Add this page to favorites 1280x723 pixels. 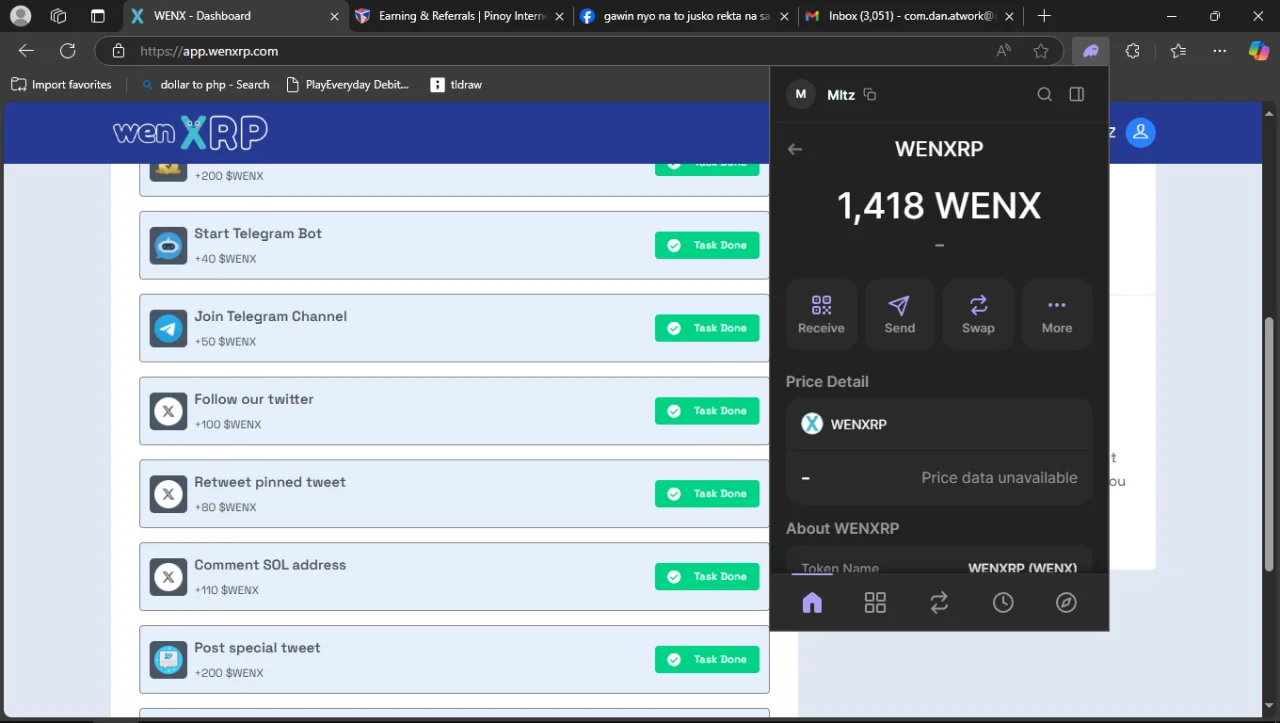1041,51
